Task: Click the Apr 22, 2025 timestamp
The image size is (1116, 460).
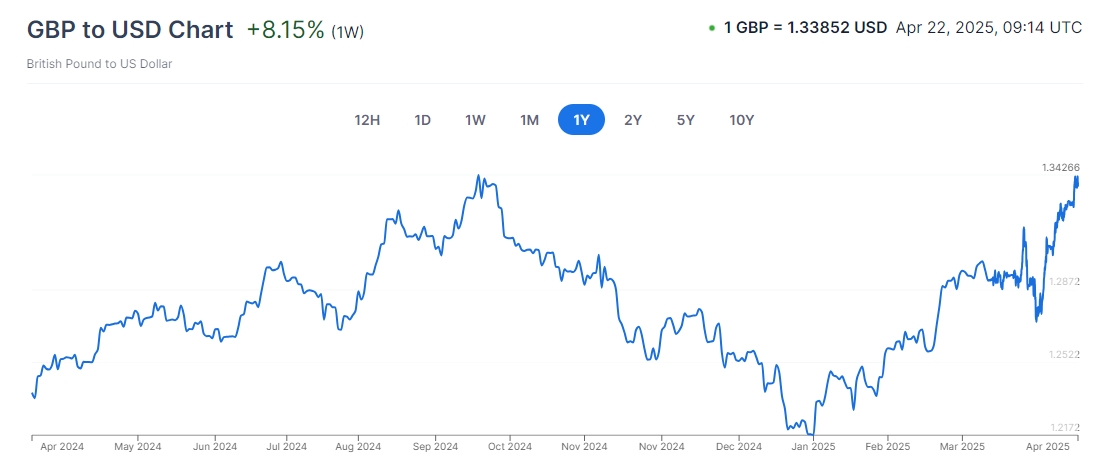Action: point(989,28)
